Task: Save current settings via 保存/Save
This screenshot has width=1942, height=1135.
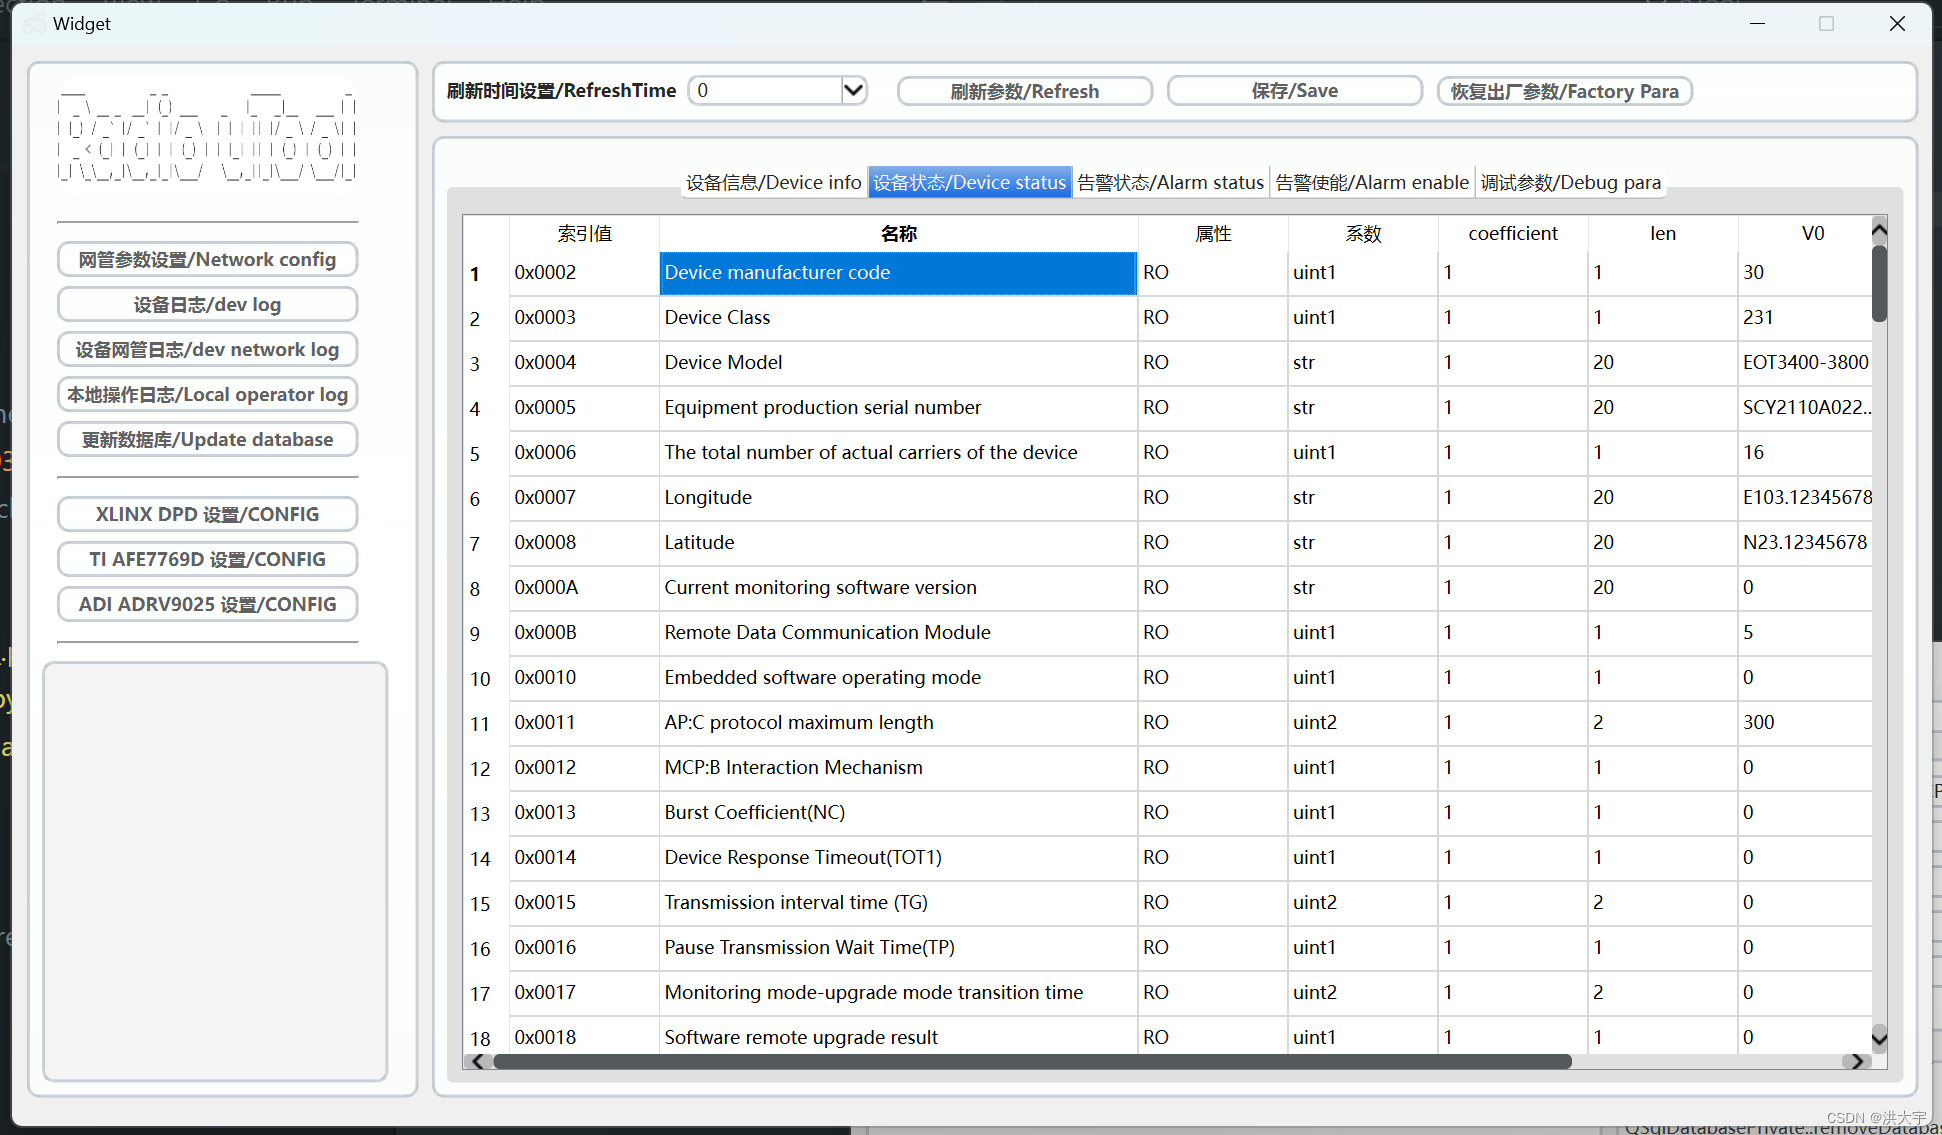Action: point(1333,92)
